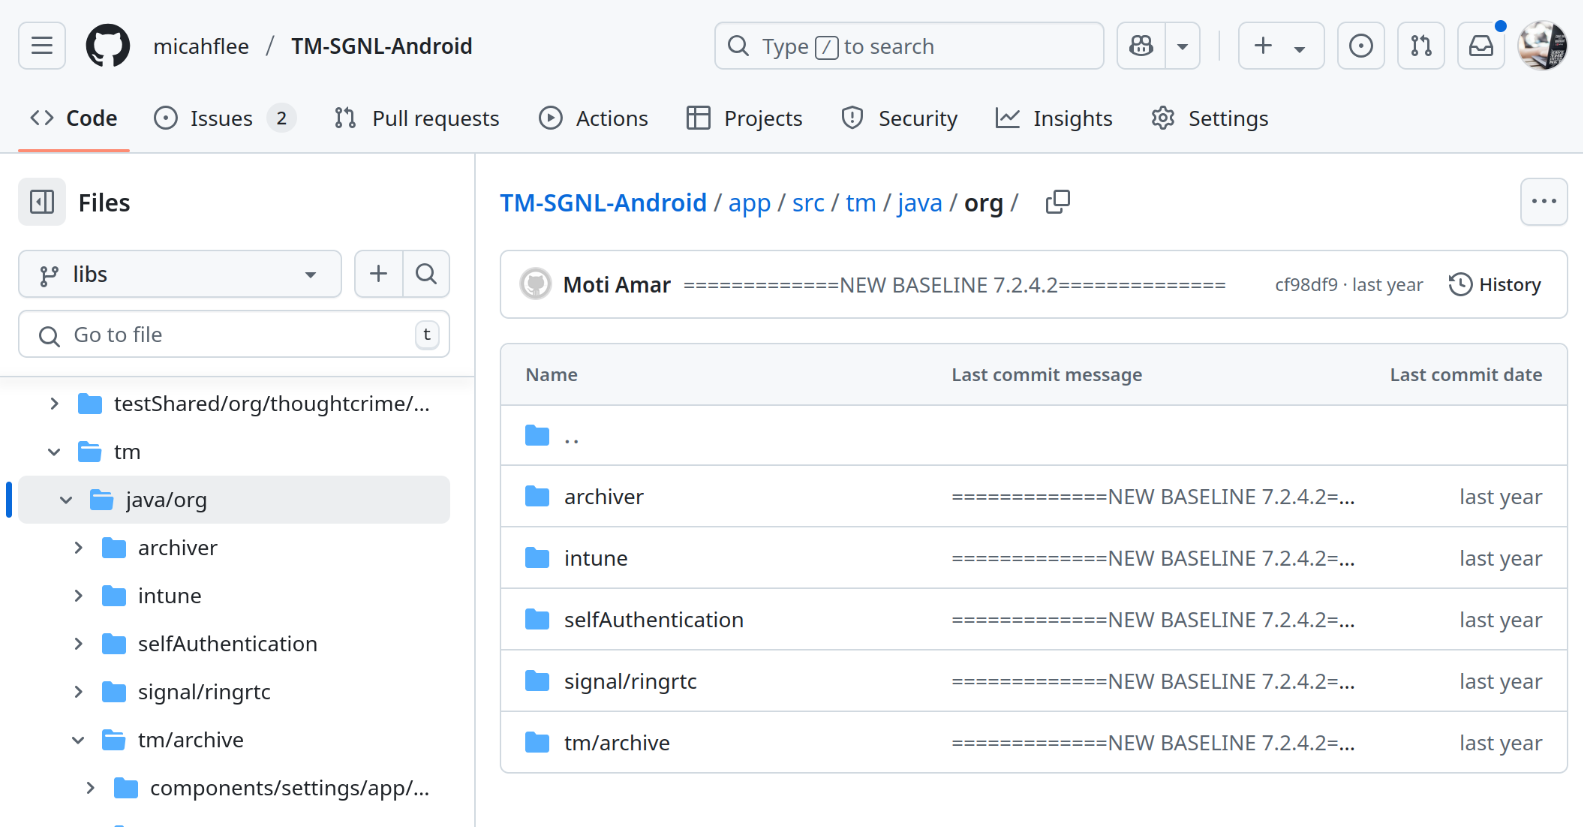Open the create new plus menu
1583x827 pixels.
point(1281,46)
